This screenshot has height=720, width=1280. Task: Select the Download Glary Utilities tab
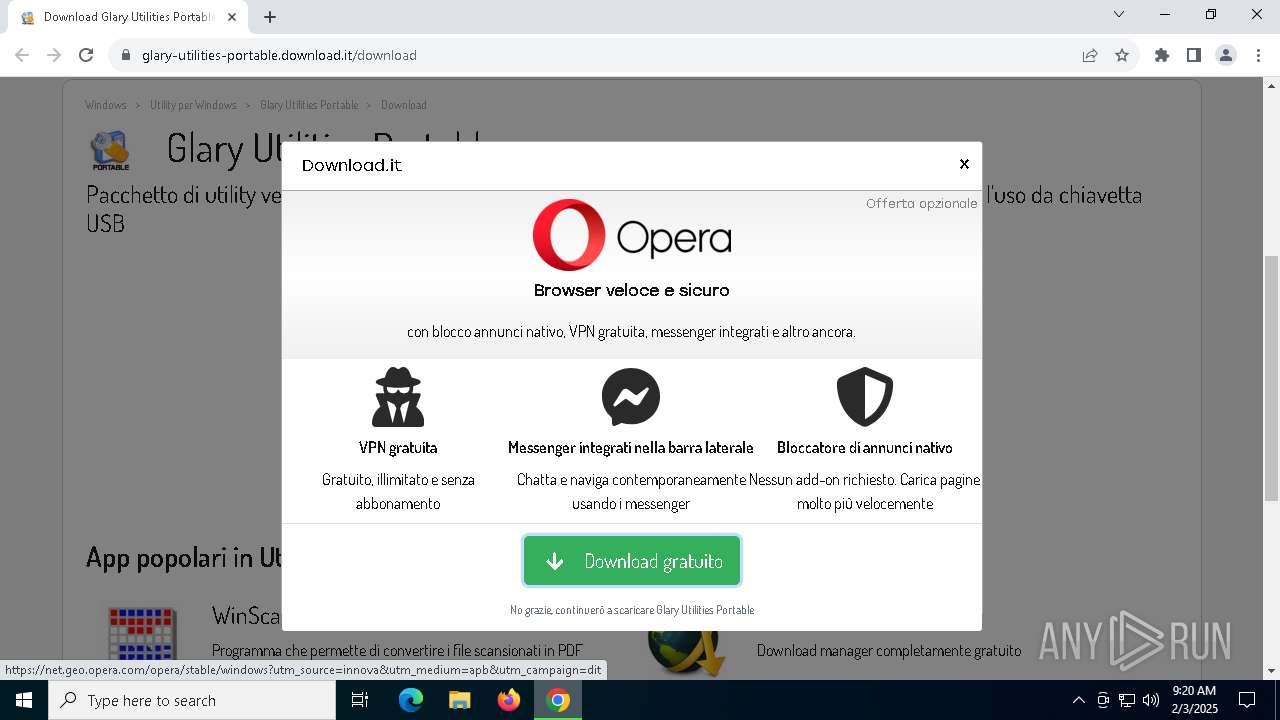pyautogui.click(x=128, y=17)
